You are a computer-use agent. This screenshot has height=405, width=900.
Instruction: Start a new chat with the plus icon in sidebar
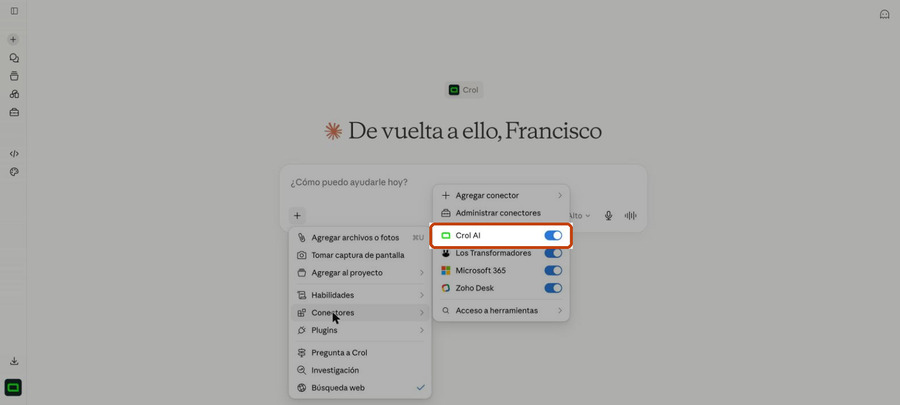pyautogui.click(x=13, y=40)
